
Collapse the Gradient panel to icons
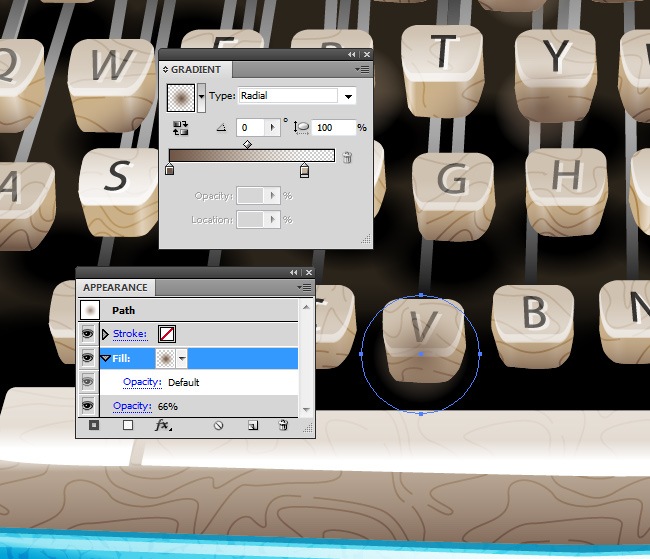point(352,54)
